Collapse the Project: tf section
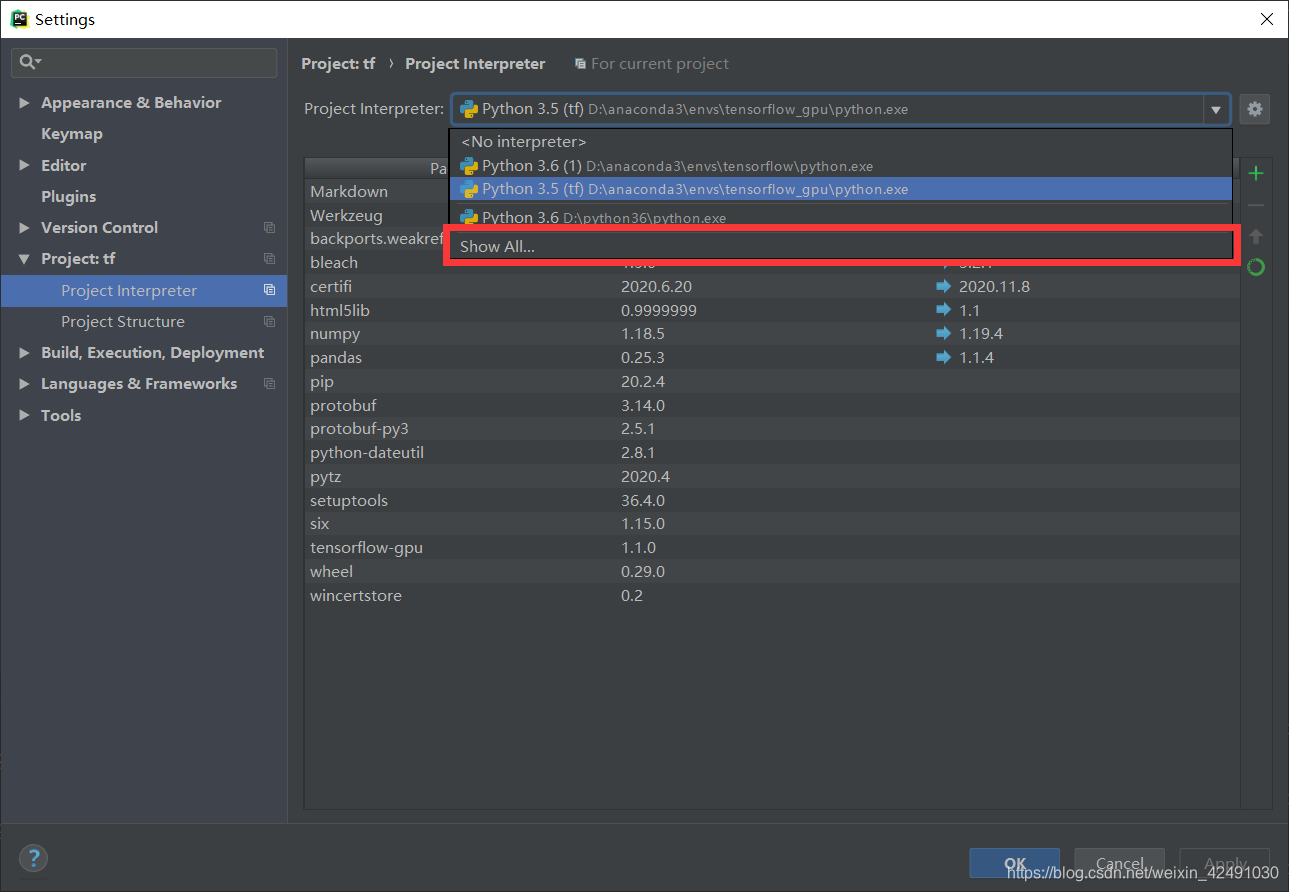1289x892 pixels. click(24, 259)
